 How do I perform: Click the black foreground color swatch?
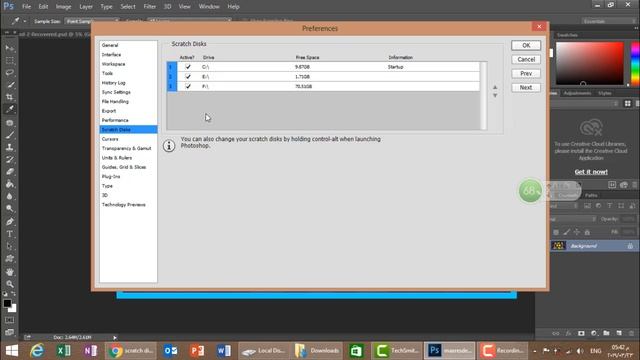7,303
